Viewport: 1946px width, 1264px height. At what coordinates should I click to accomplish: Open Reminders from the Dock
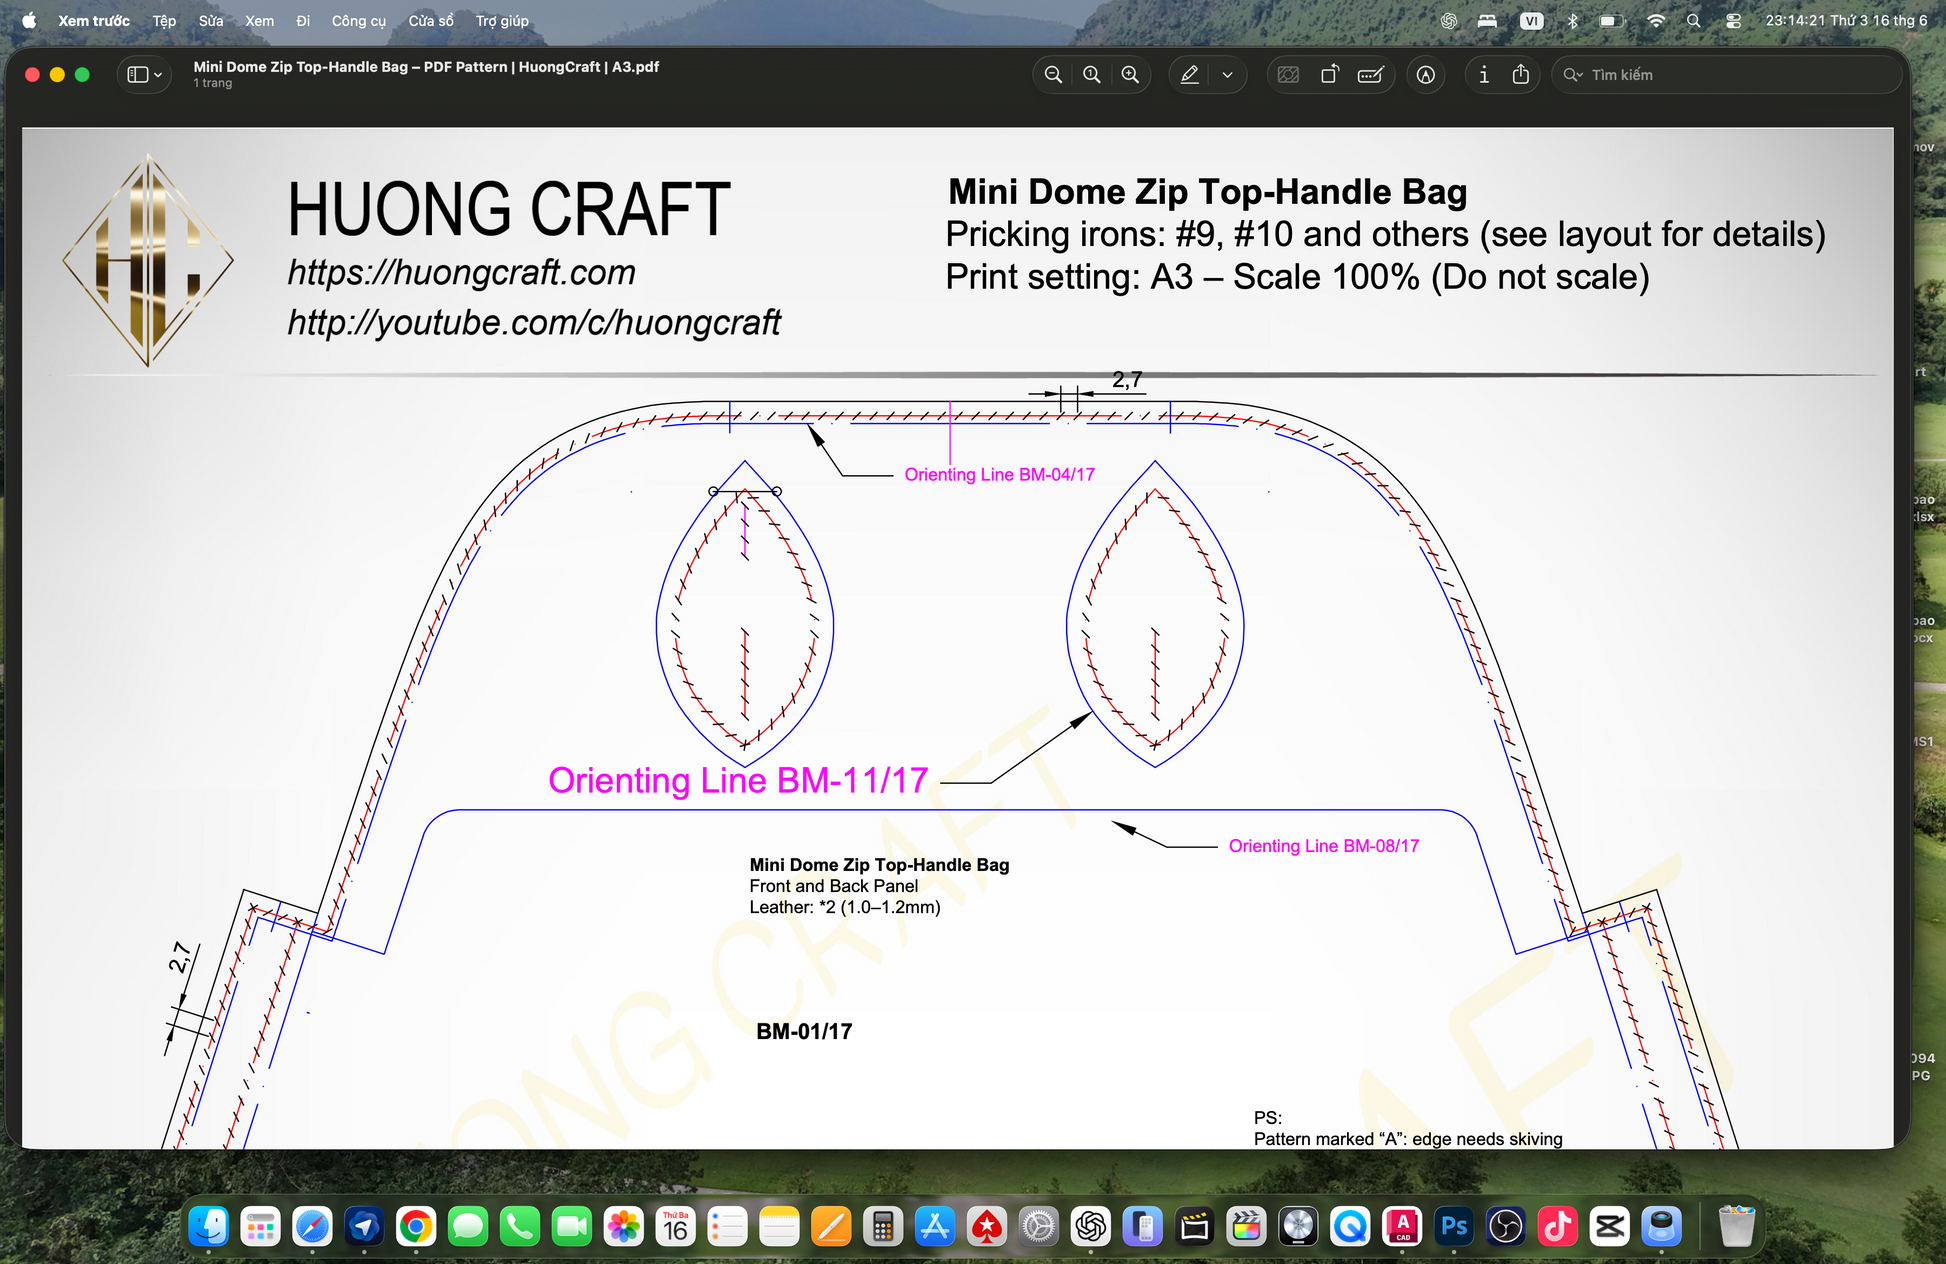point(728,1226)
